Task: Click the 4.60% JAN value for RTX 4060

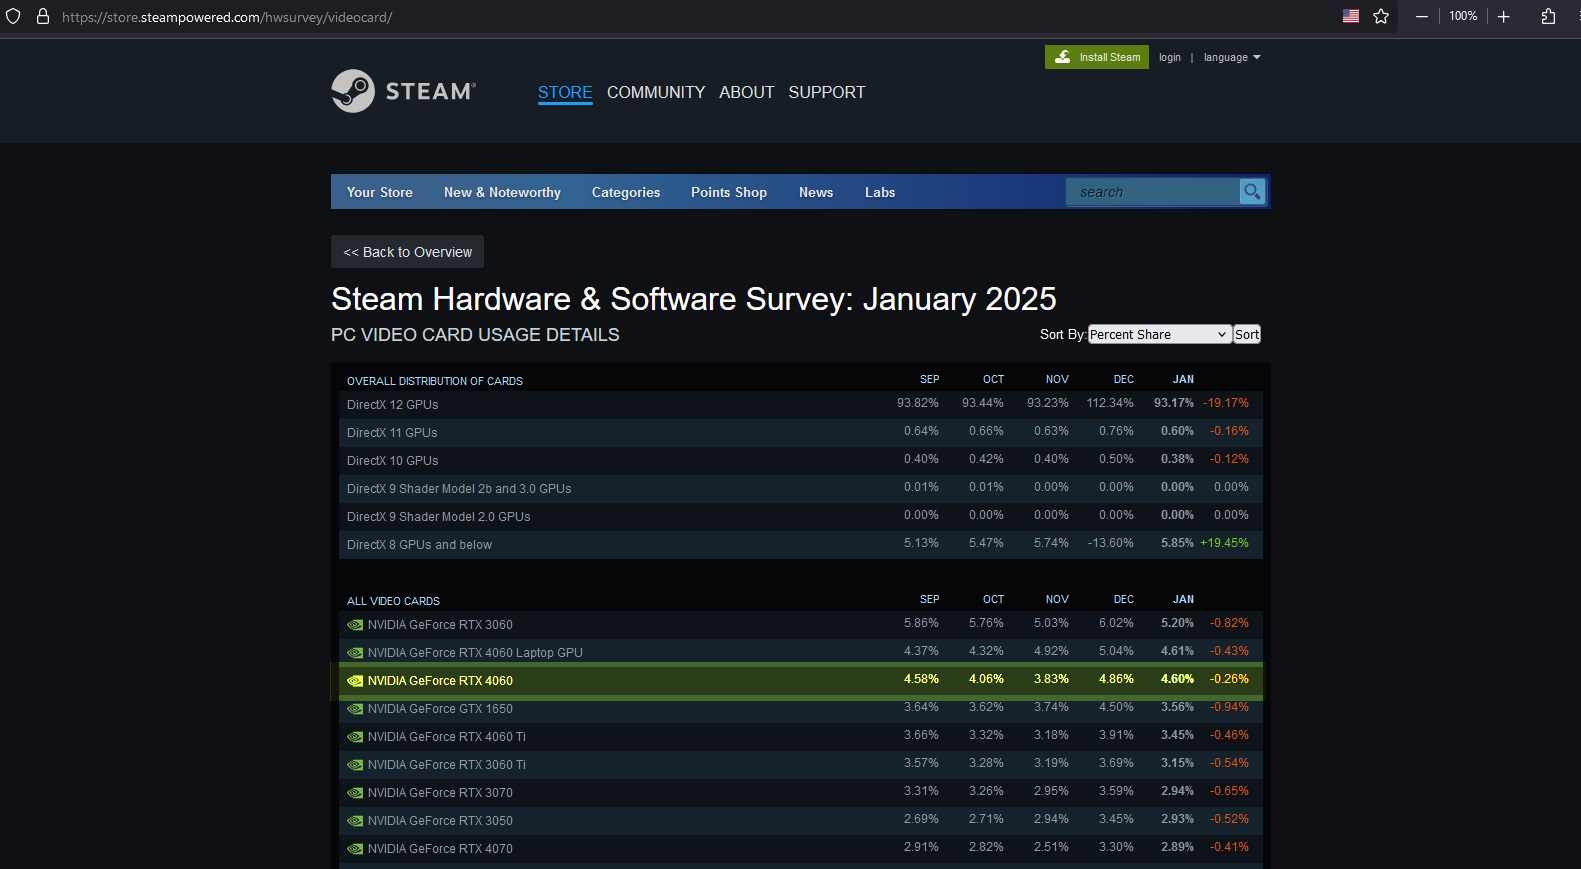Action: pyautogui.click(x=1177, y=679)
